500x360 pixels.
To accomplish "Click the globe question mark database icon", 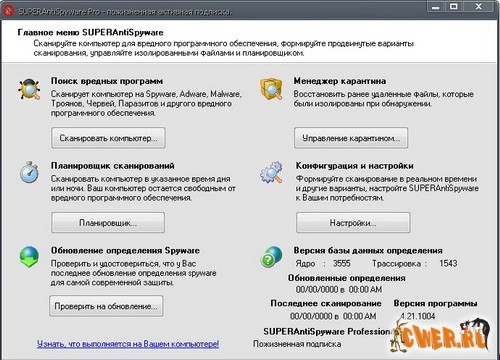I will pos(271,257).
